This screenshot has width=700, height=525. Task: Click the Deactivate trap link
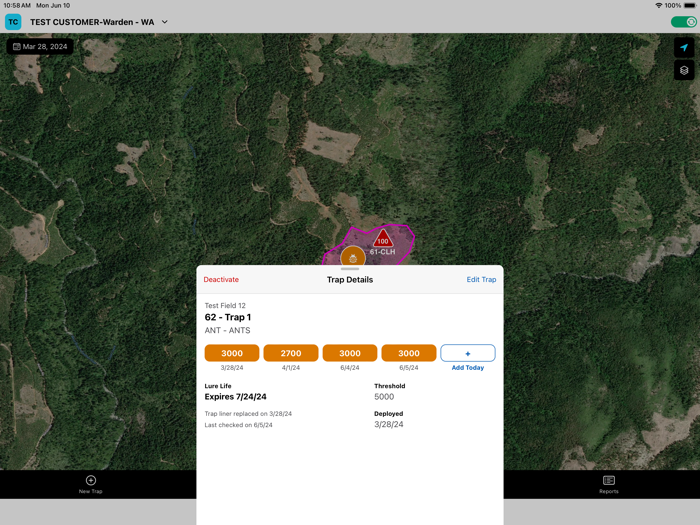pos(221,279)
